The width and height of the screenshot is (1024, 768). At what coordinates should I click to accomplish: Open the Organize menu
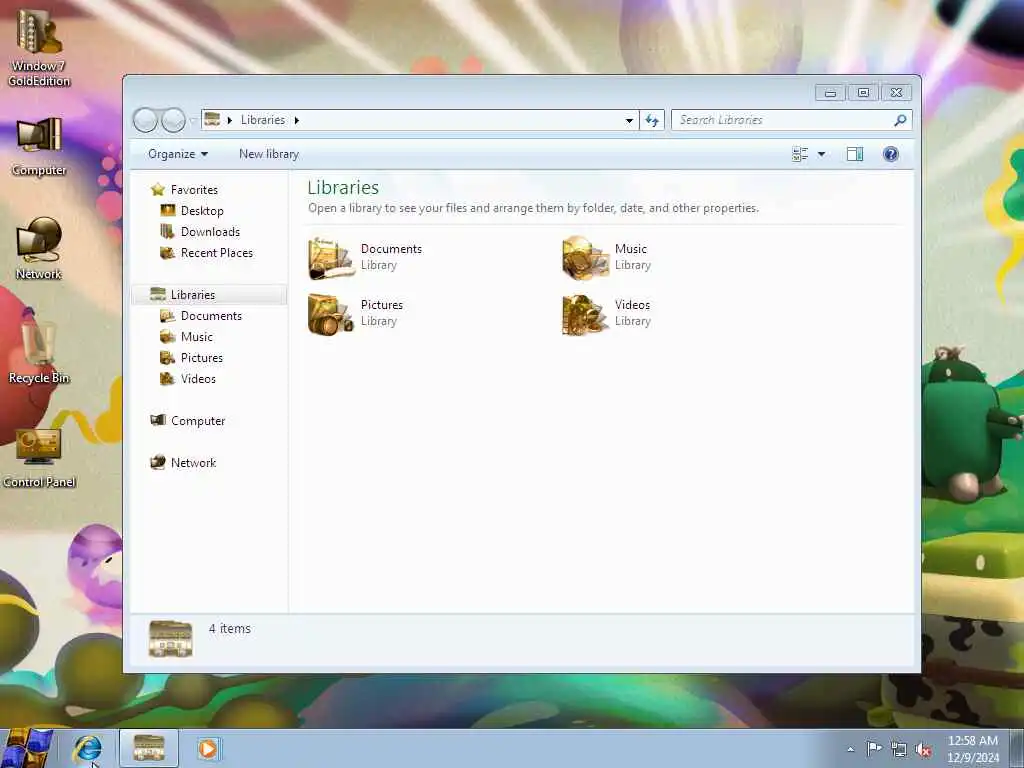point(178,154)
